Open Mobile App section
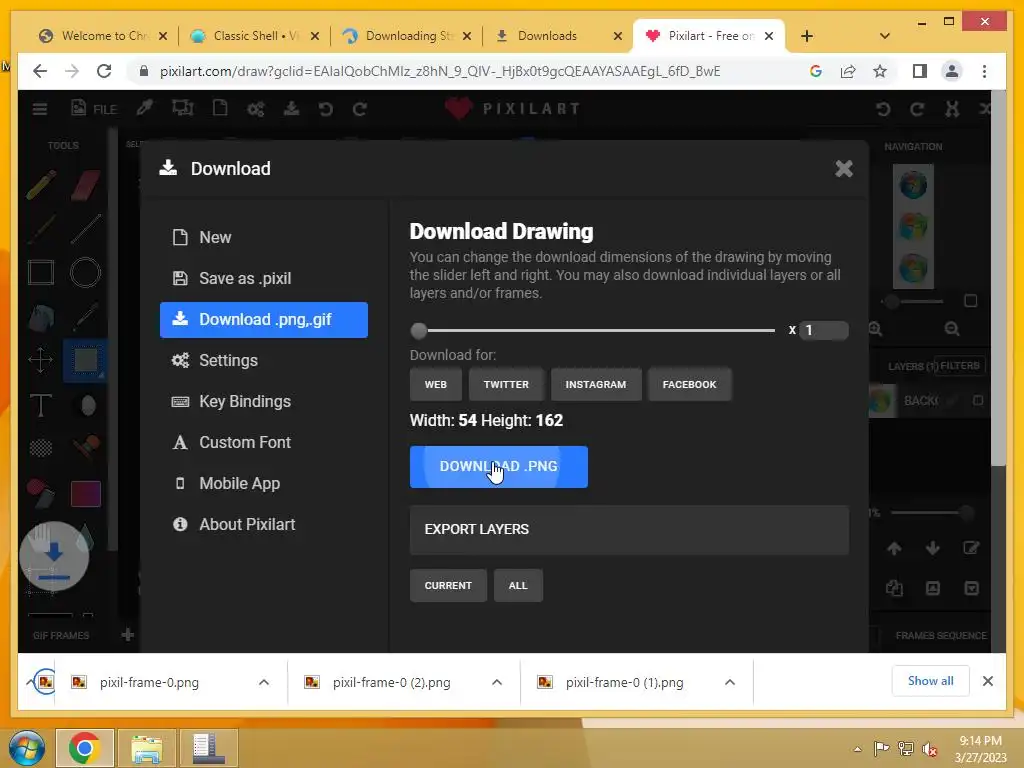1024x768 pixels. tap(264, 484)
